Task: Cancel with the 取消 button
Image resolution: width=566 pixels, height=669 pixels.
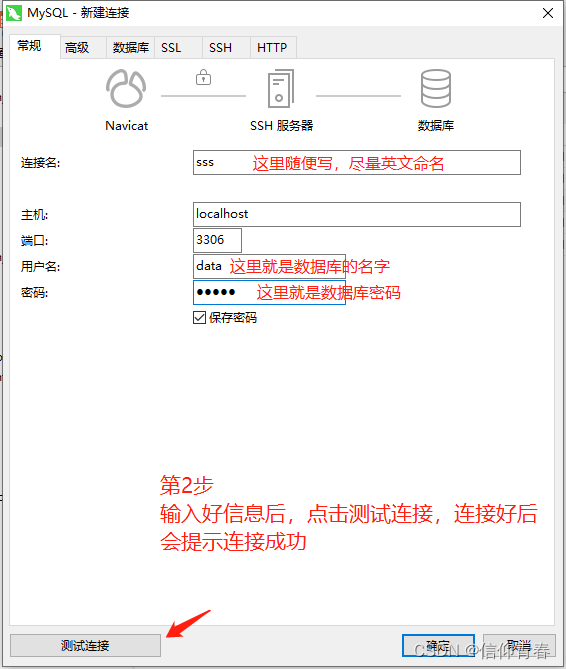Action: click(519, 645)
